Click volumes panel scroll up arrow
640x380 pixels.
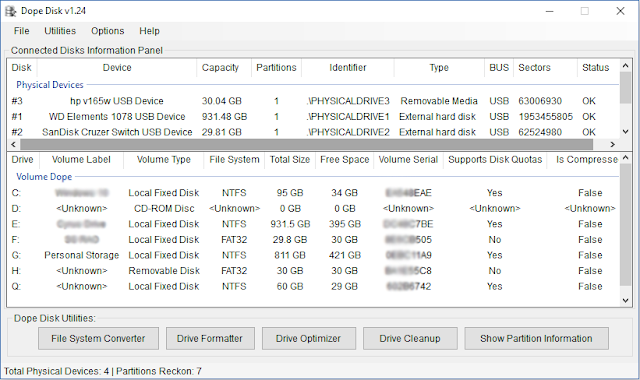pyautogui.click(x=625, y=158)
